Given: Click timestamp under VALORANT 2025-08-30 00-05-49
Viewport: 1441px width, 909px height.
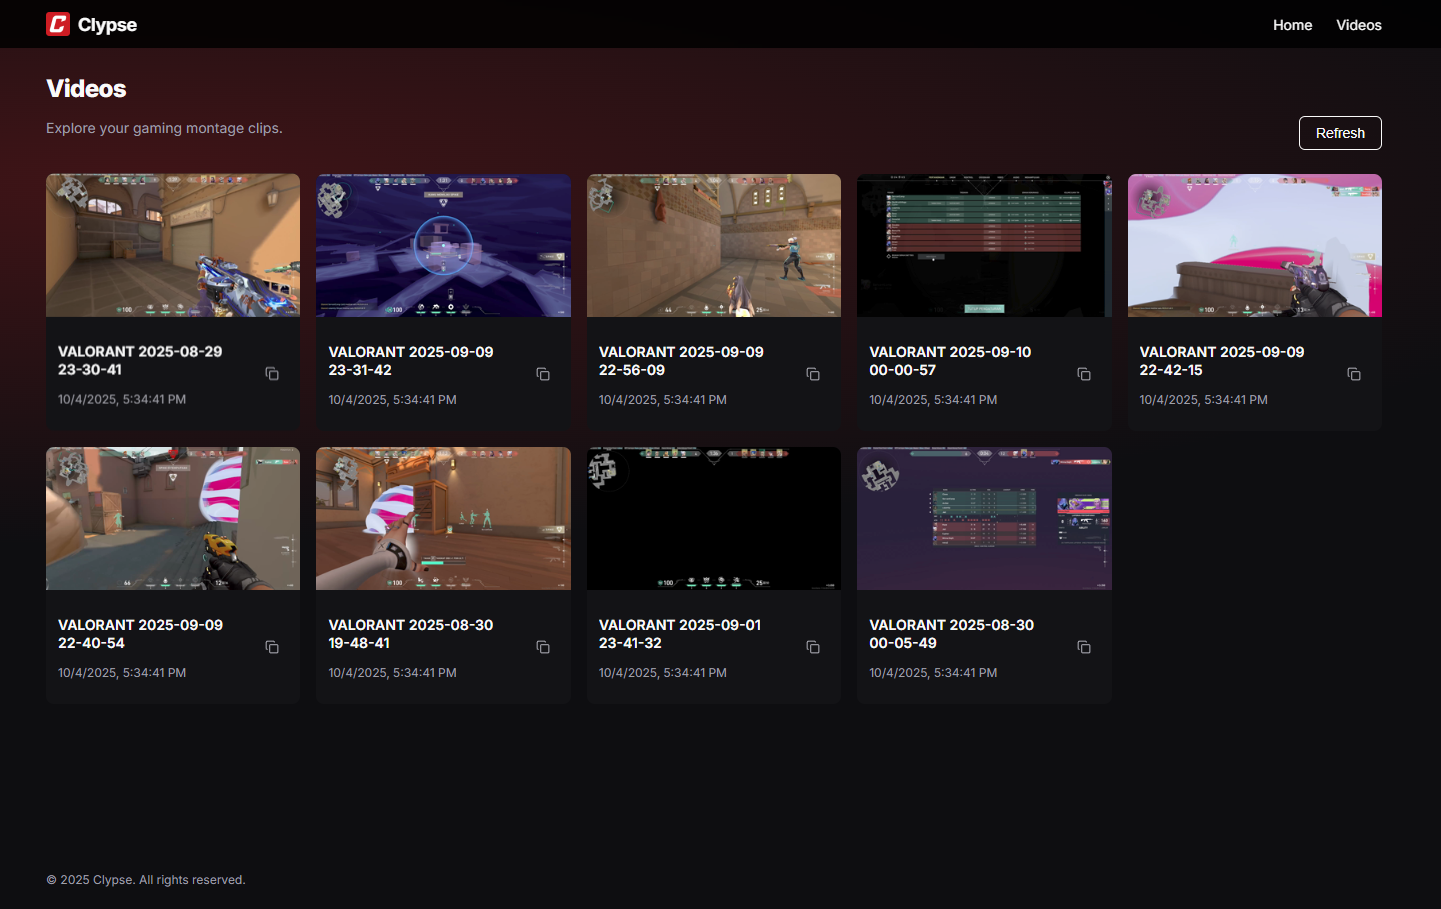Looking at the screenshot, I should 933,672.
